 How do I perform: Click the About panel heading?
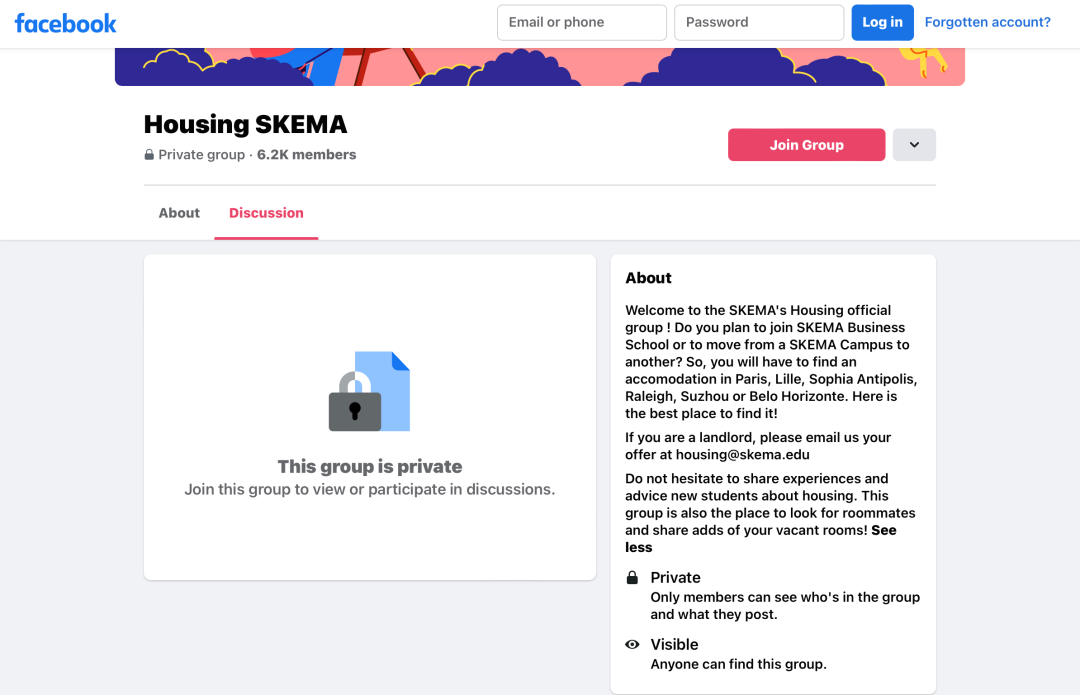tap(648, 278)
